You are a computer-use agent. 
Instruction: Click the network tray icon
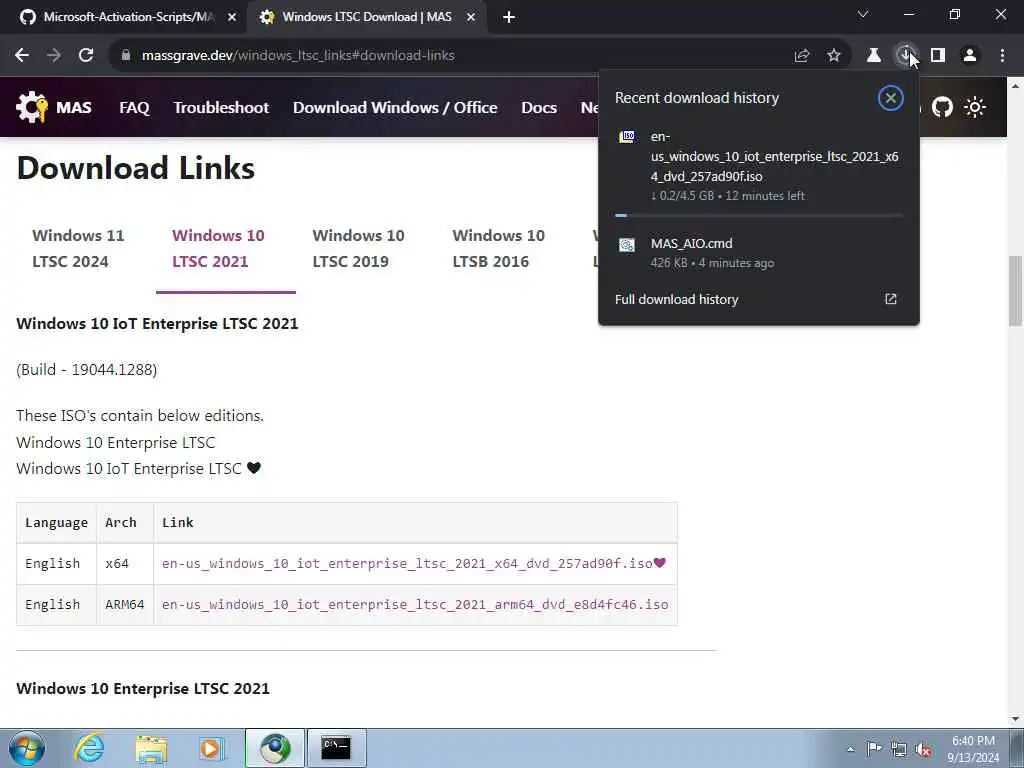pos(899,749)
